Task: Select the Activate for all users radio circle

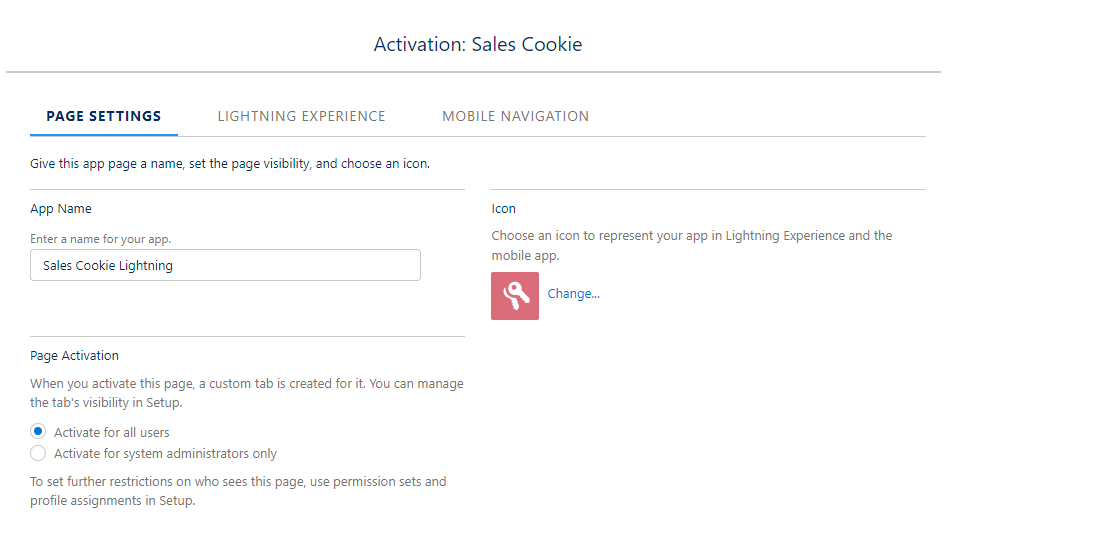Action: click(38, 431)
